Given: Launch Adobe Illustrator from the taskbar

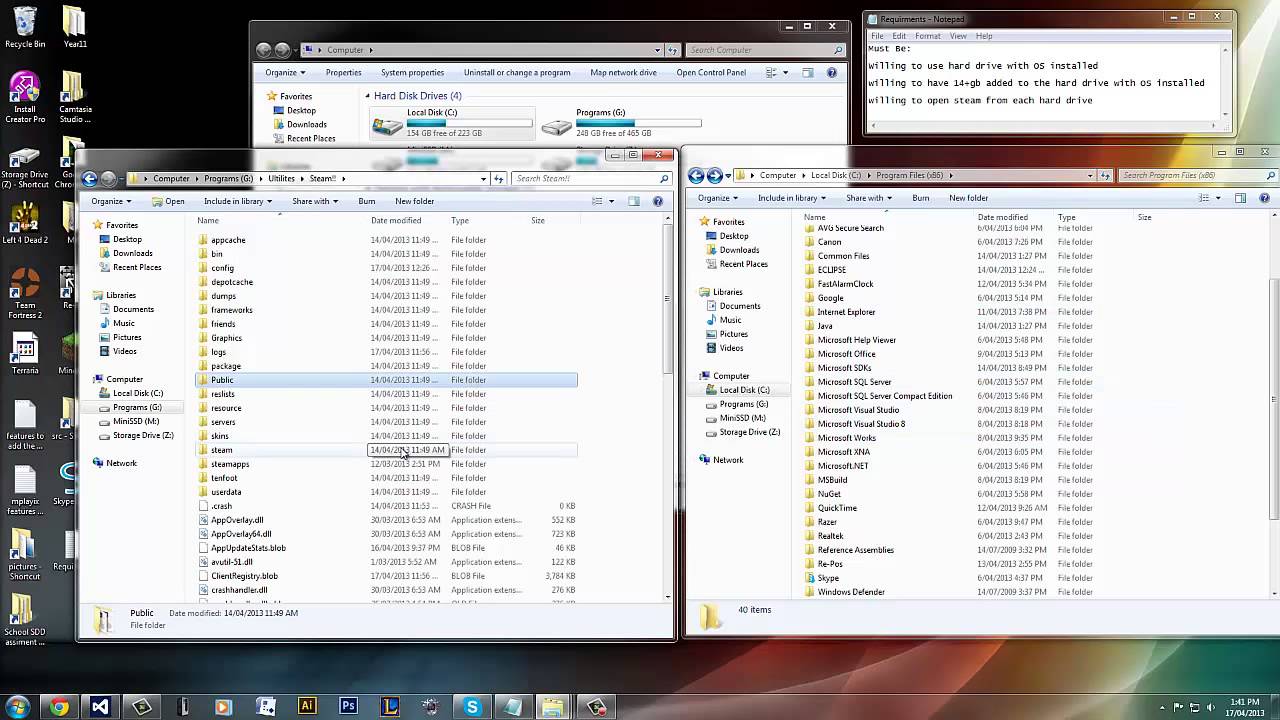Looking at the screenshot, I should (307, 707).
